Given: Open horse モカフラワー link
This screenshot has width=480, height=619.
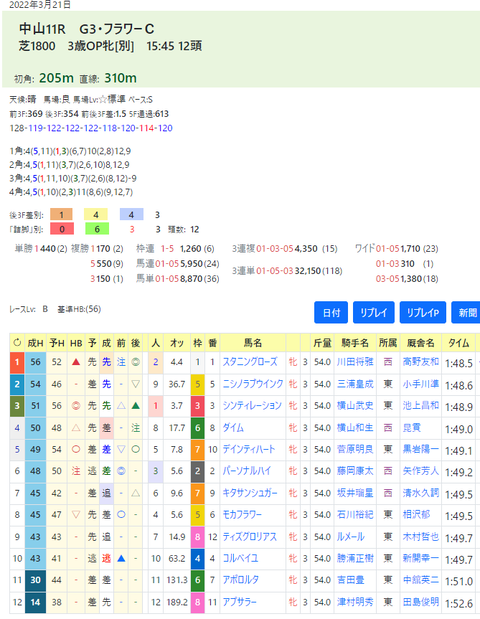Looking at the screenshot, I should pos(242,515).
